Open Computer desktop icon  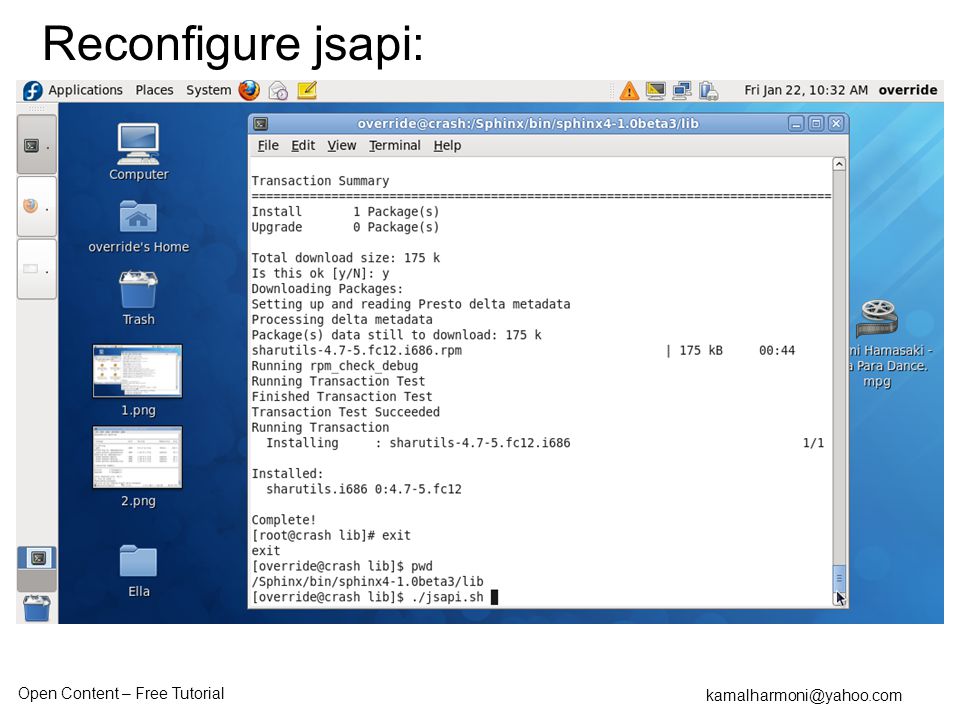[138, 152]
